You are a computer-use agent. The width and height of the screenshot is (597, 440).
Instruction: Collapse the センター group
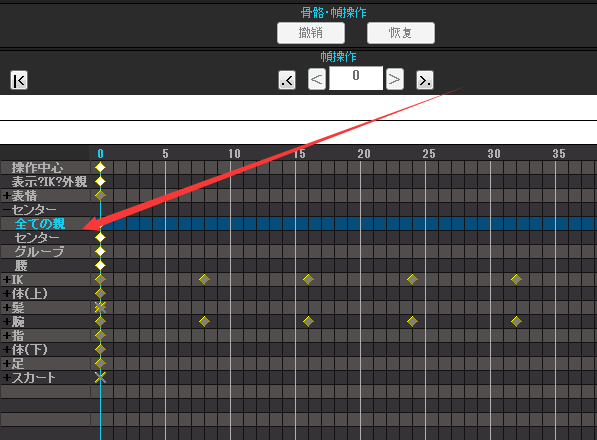pos(7,210)
